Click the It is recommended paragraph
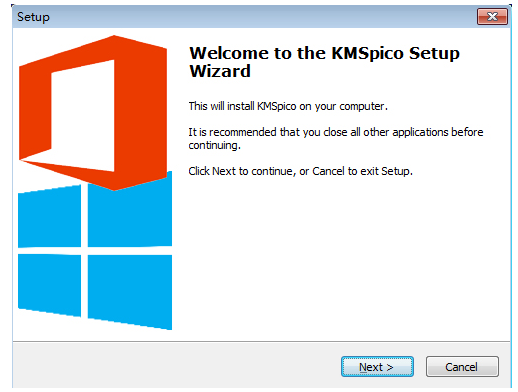The width and height of the screenshot is (518, 392). click(x=336, y=139)
